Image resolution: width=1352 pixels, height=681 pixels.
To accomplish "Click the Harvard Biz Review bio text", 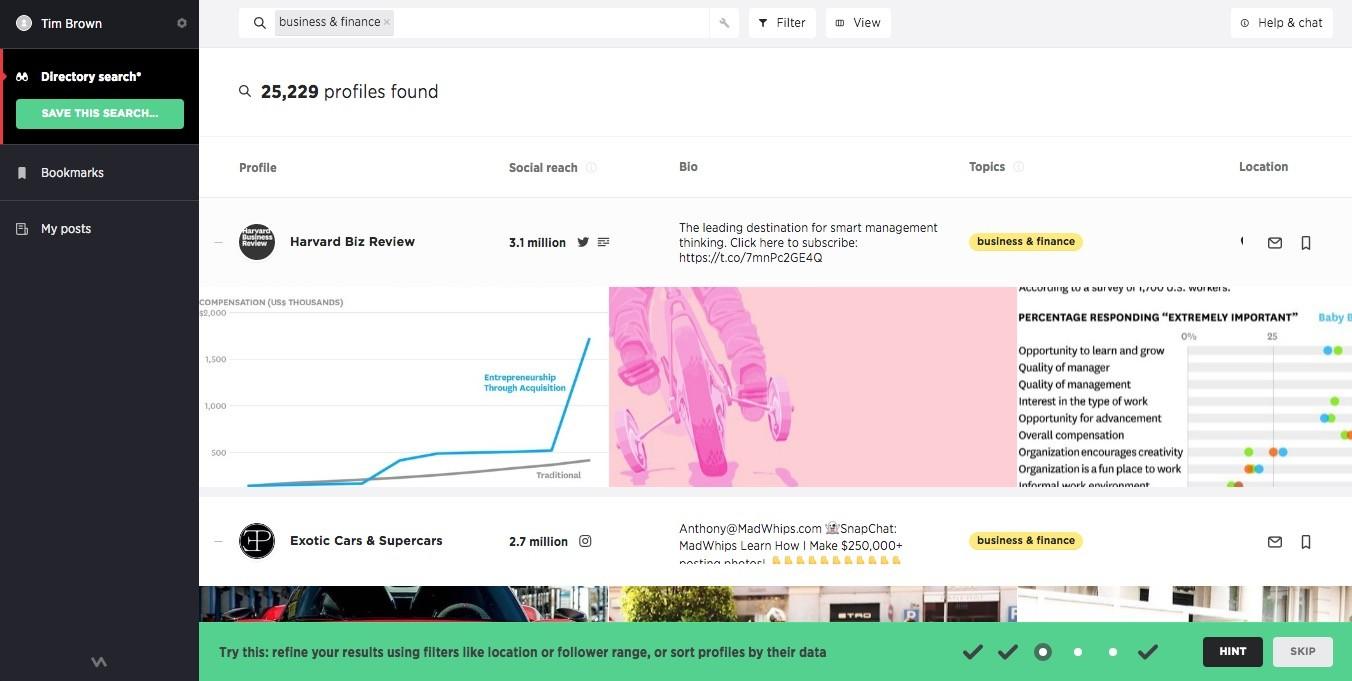I will tap(808, 243).
